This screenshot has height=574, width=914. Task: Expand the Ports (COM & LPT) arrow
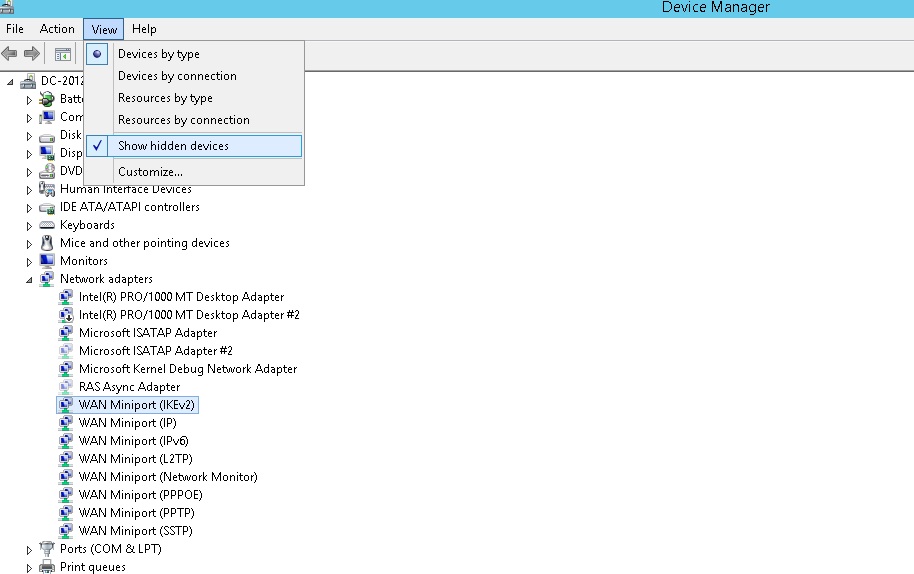29,550
